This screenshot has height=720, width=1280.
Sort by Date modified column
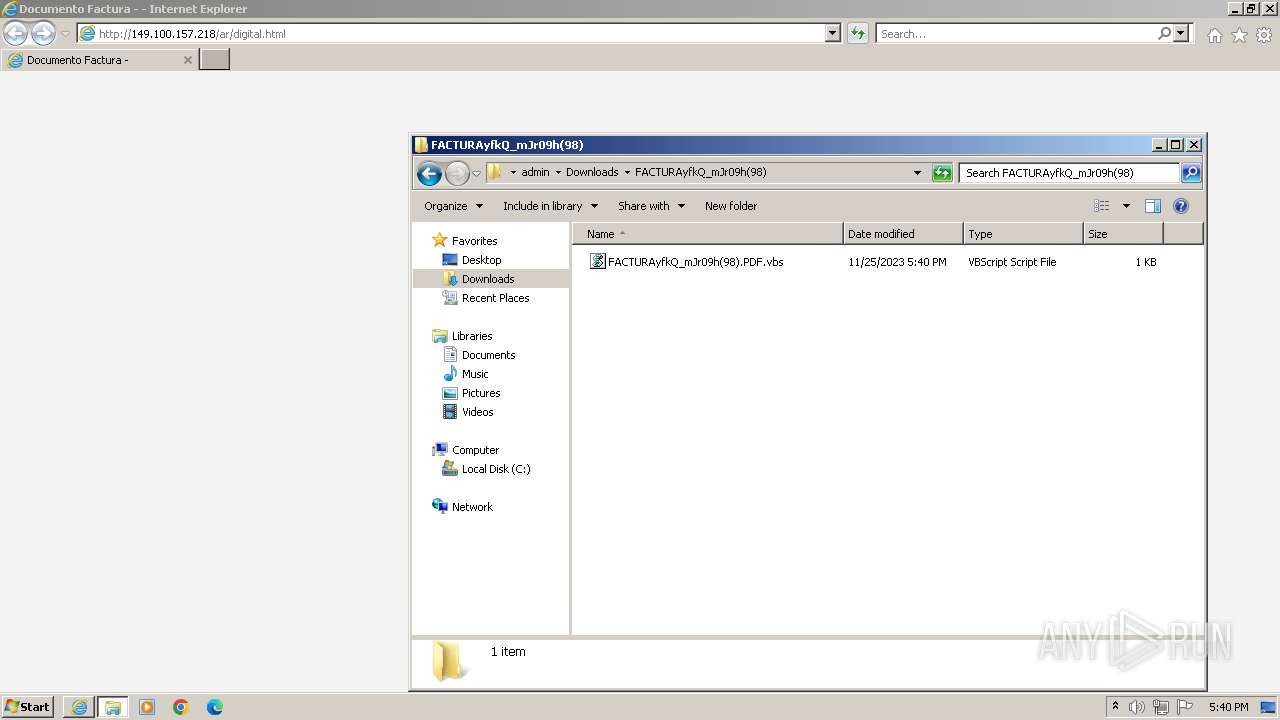903,234
